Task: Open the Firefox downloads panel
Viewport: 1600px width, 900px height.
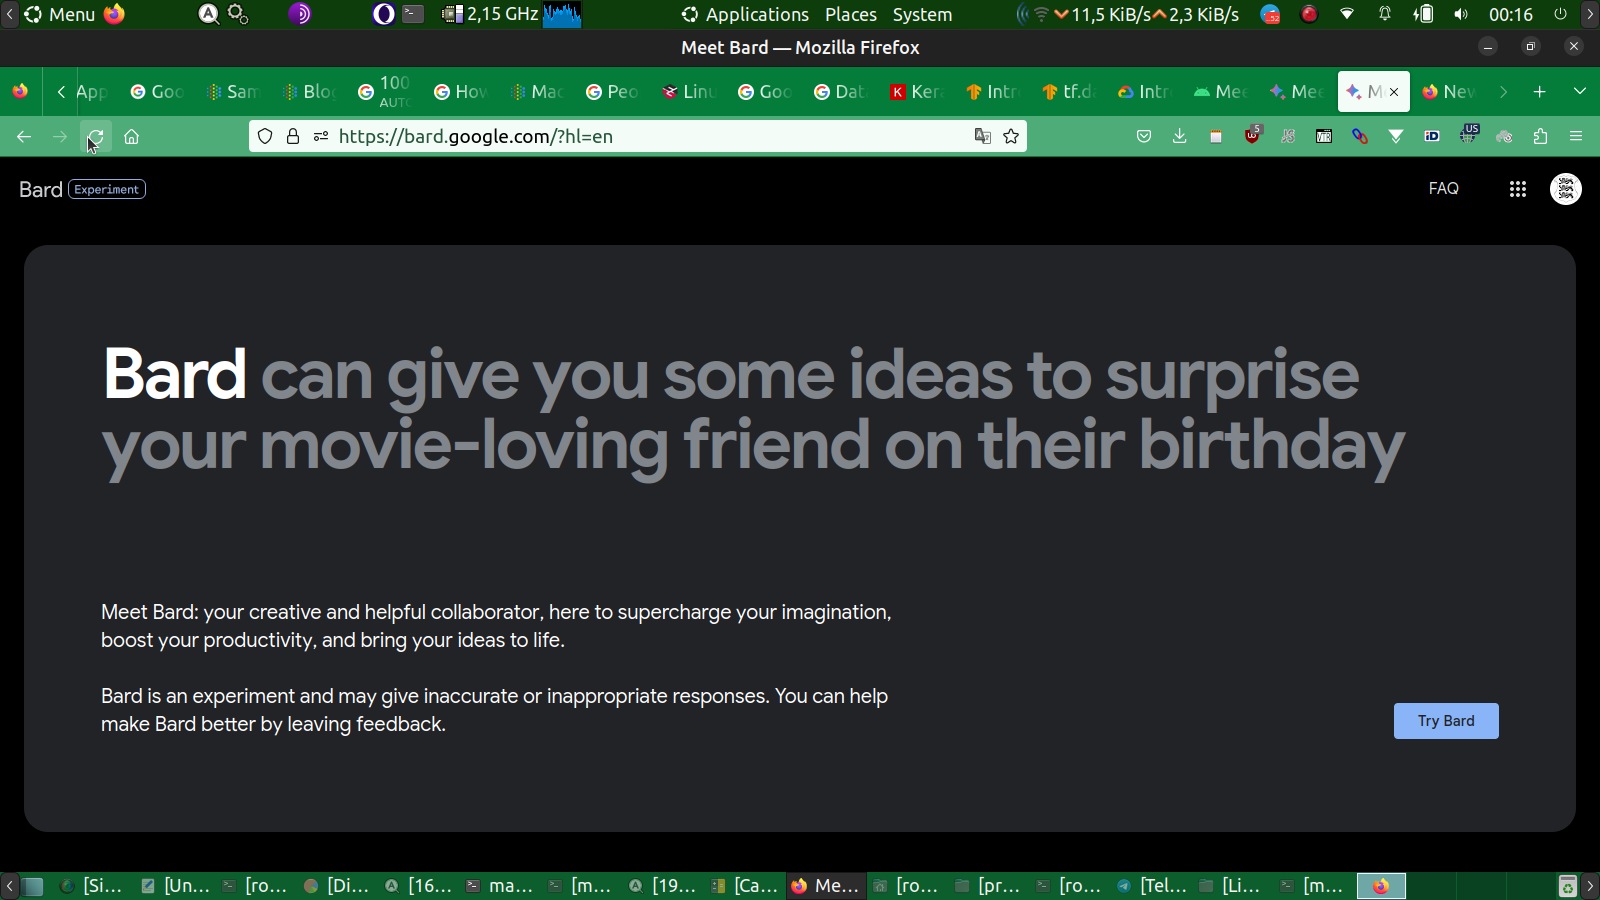Action: pos(1180,137)
